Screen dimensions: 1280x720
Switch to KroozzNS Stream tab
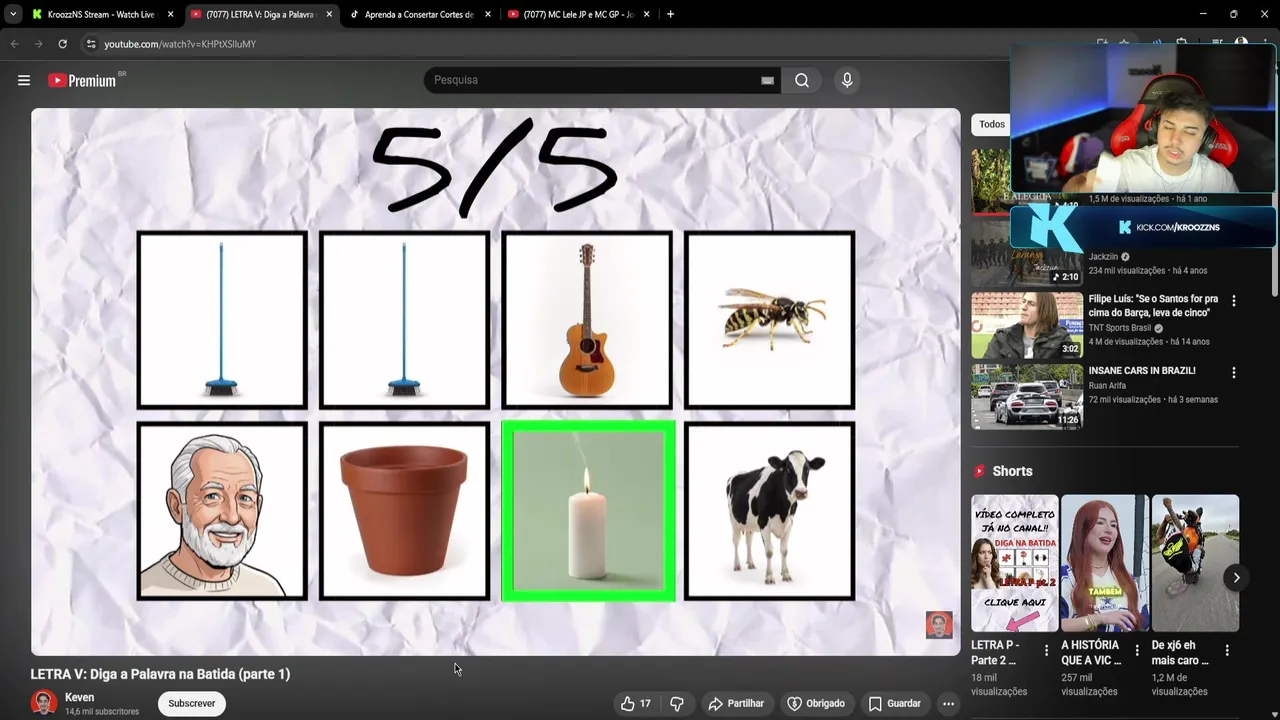click(x=101, y=14)
